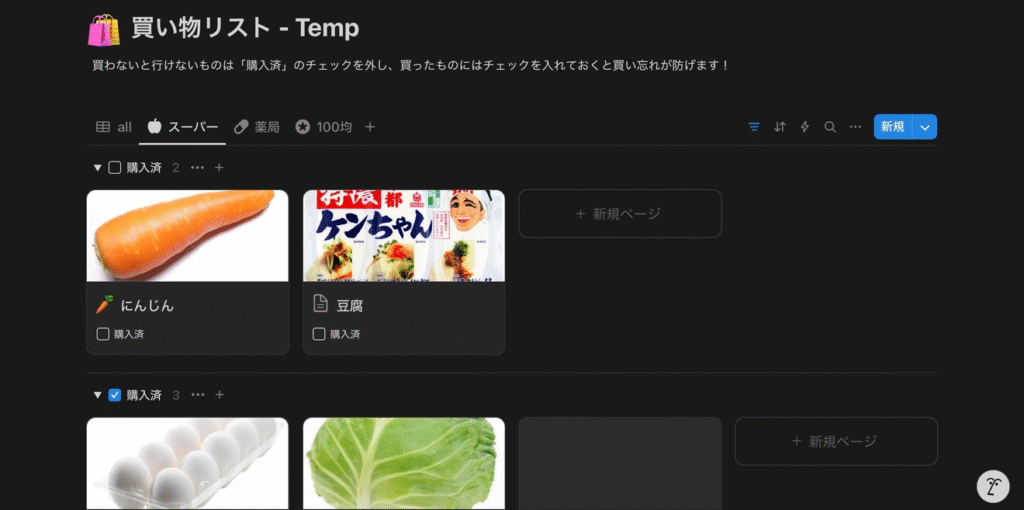Collapse the checked 購入済 group

(97, 395)
